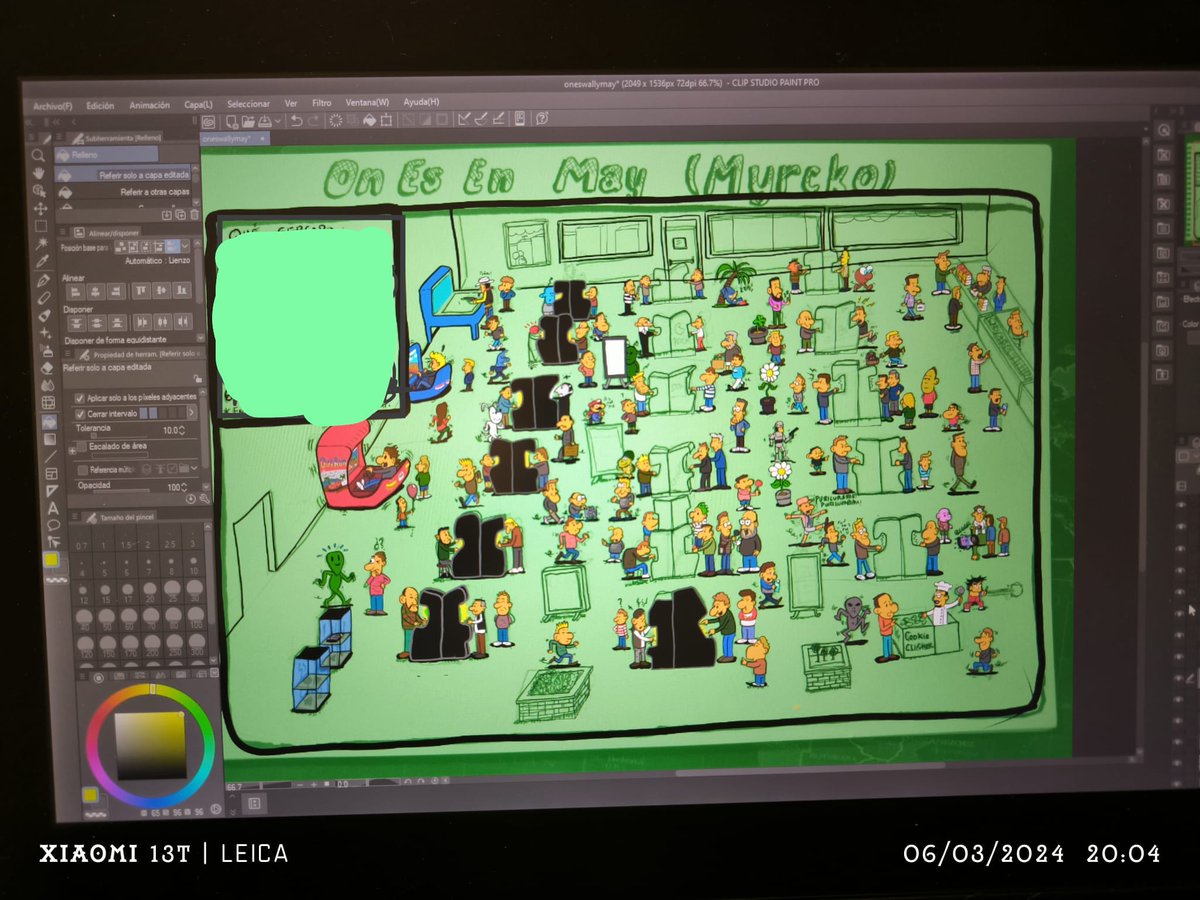This screenshot has height=900, width=1200.
Task: Switch to the transparent color swatch
Action: coord(56,580)
